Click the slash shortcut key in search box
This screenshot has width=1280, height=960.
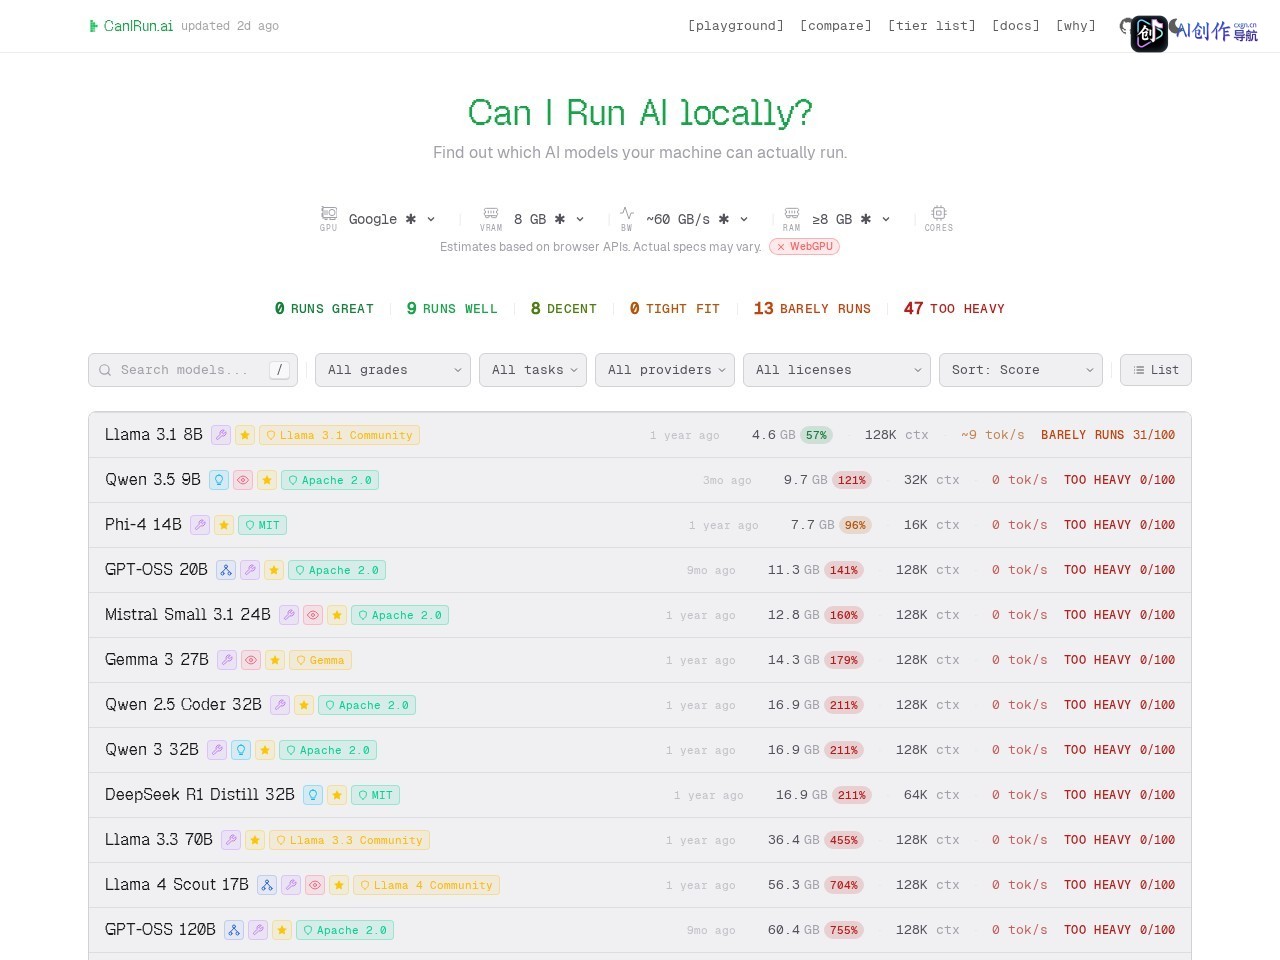pyautogui.click(x=279, y=370)
